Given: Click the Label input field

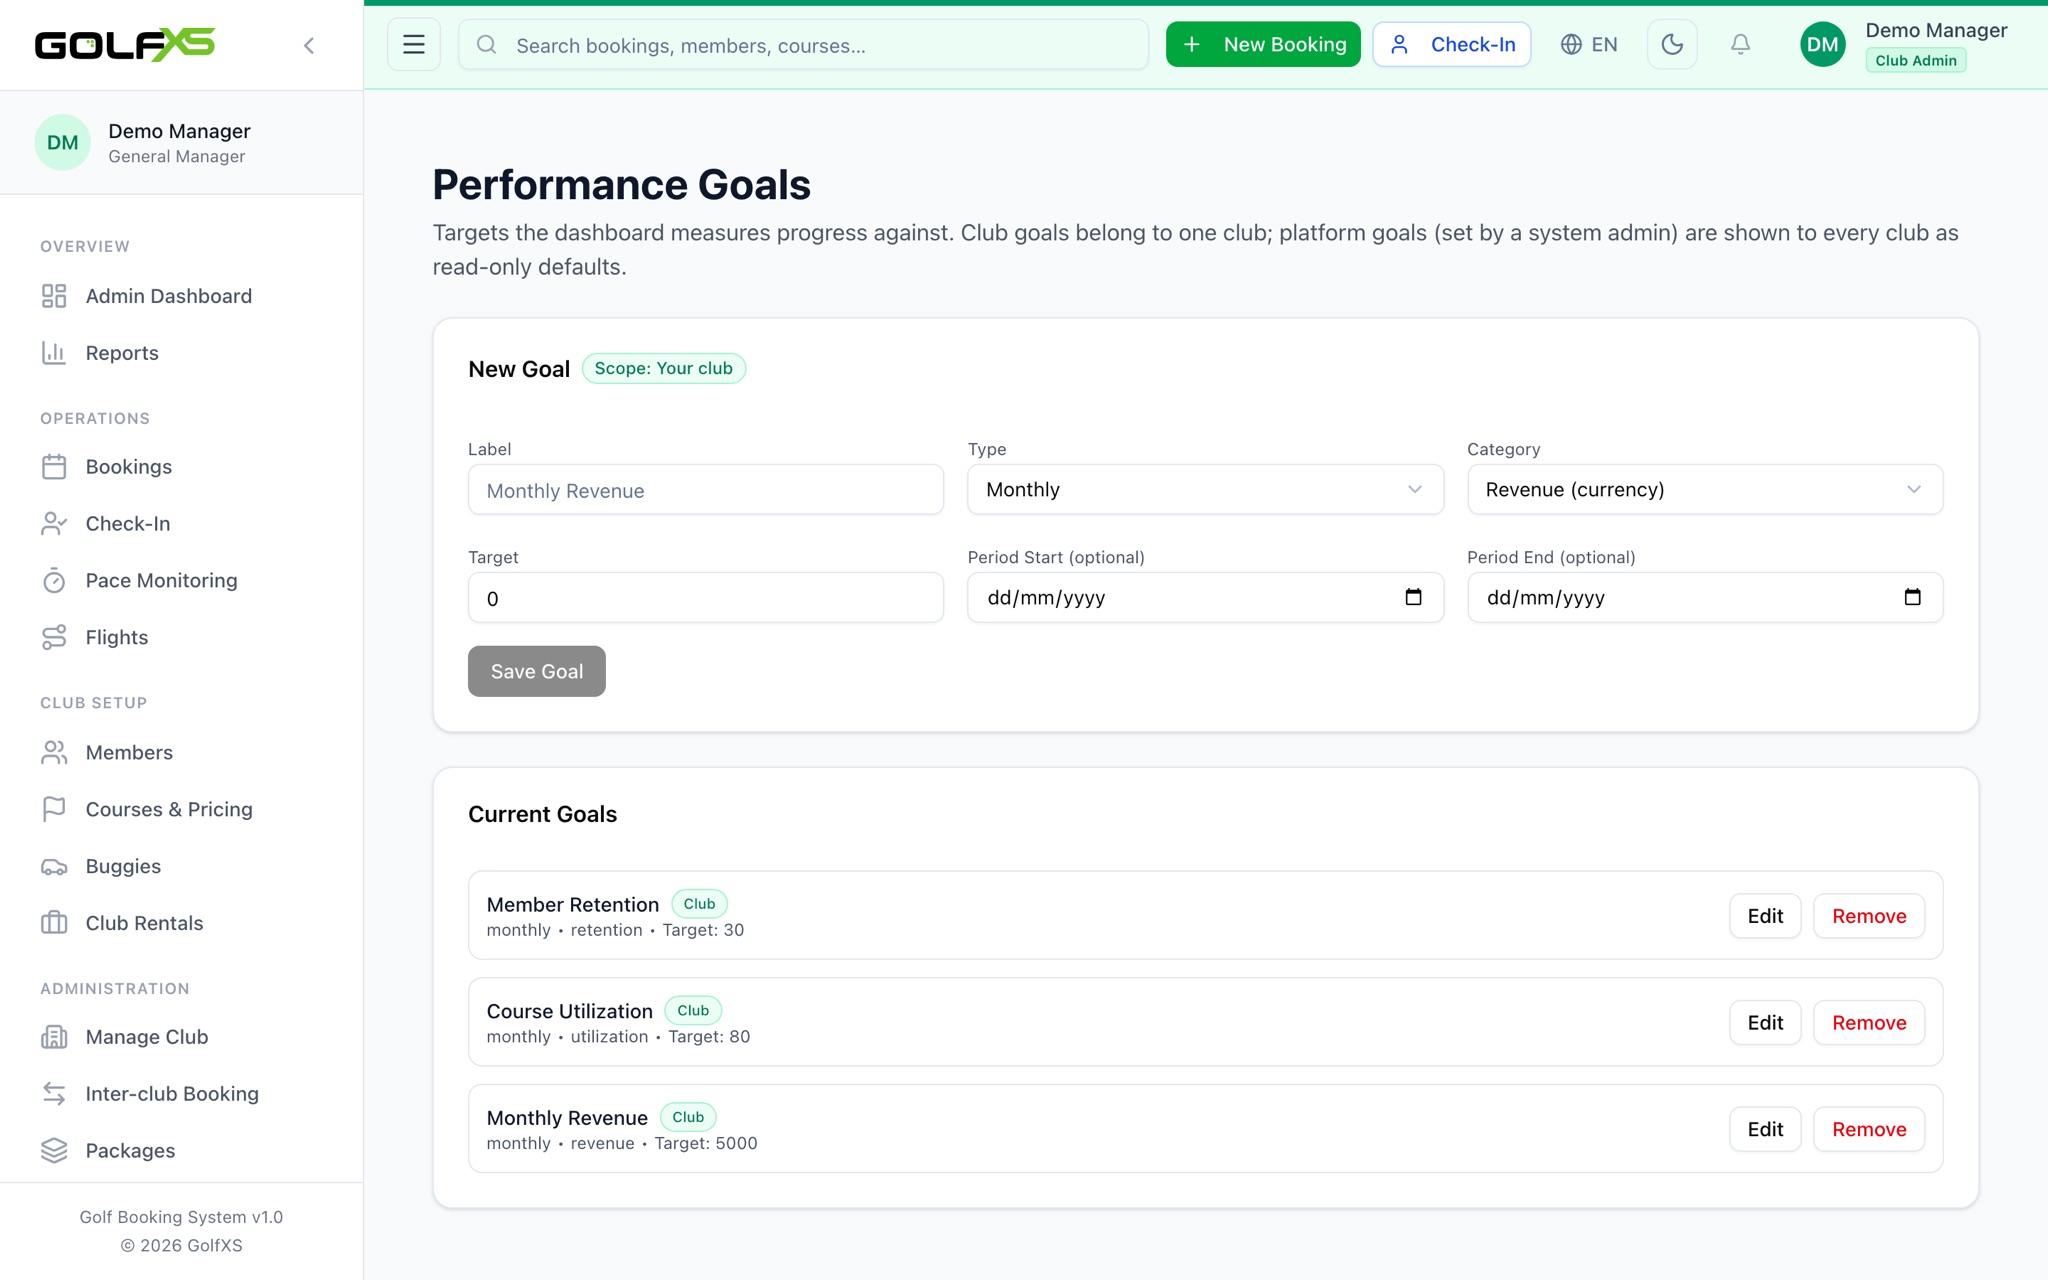Looking at the screenshot, I should point(706,490).
